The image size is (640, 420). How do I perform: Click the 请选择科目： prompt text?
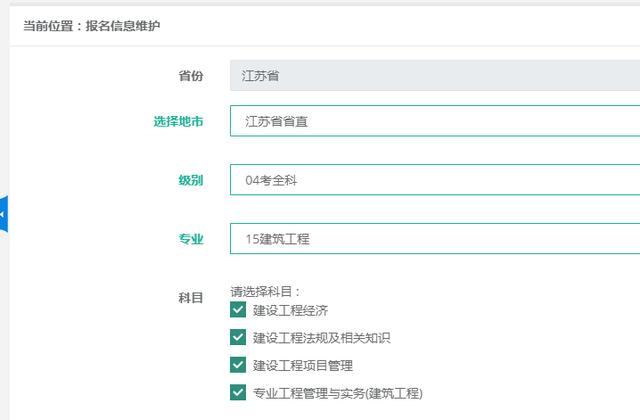click(x=266, y=291)
